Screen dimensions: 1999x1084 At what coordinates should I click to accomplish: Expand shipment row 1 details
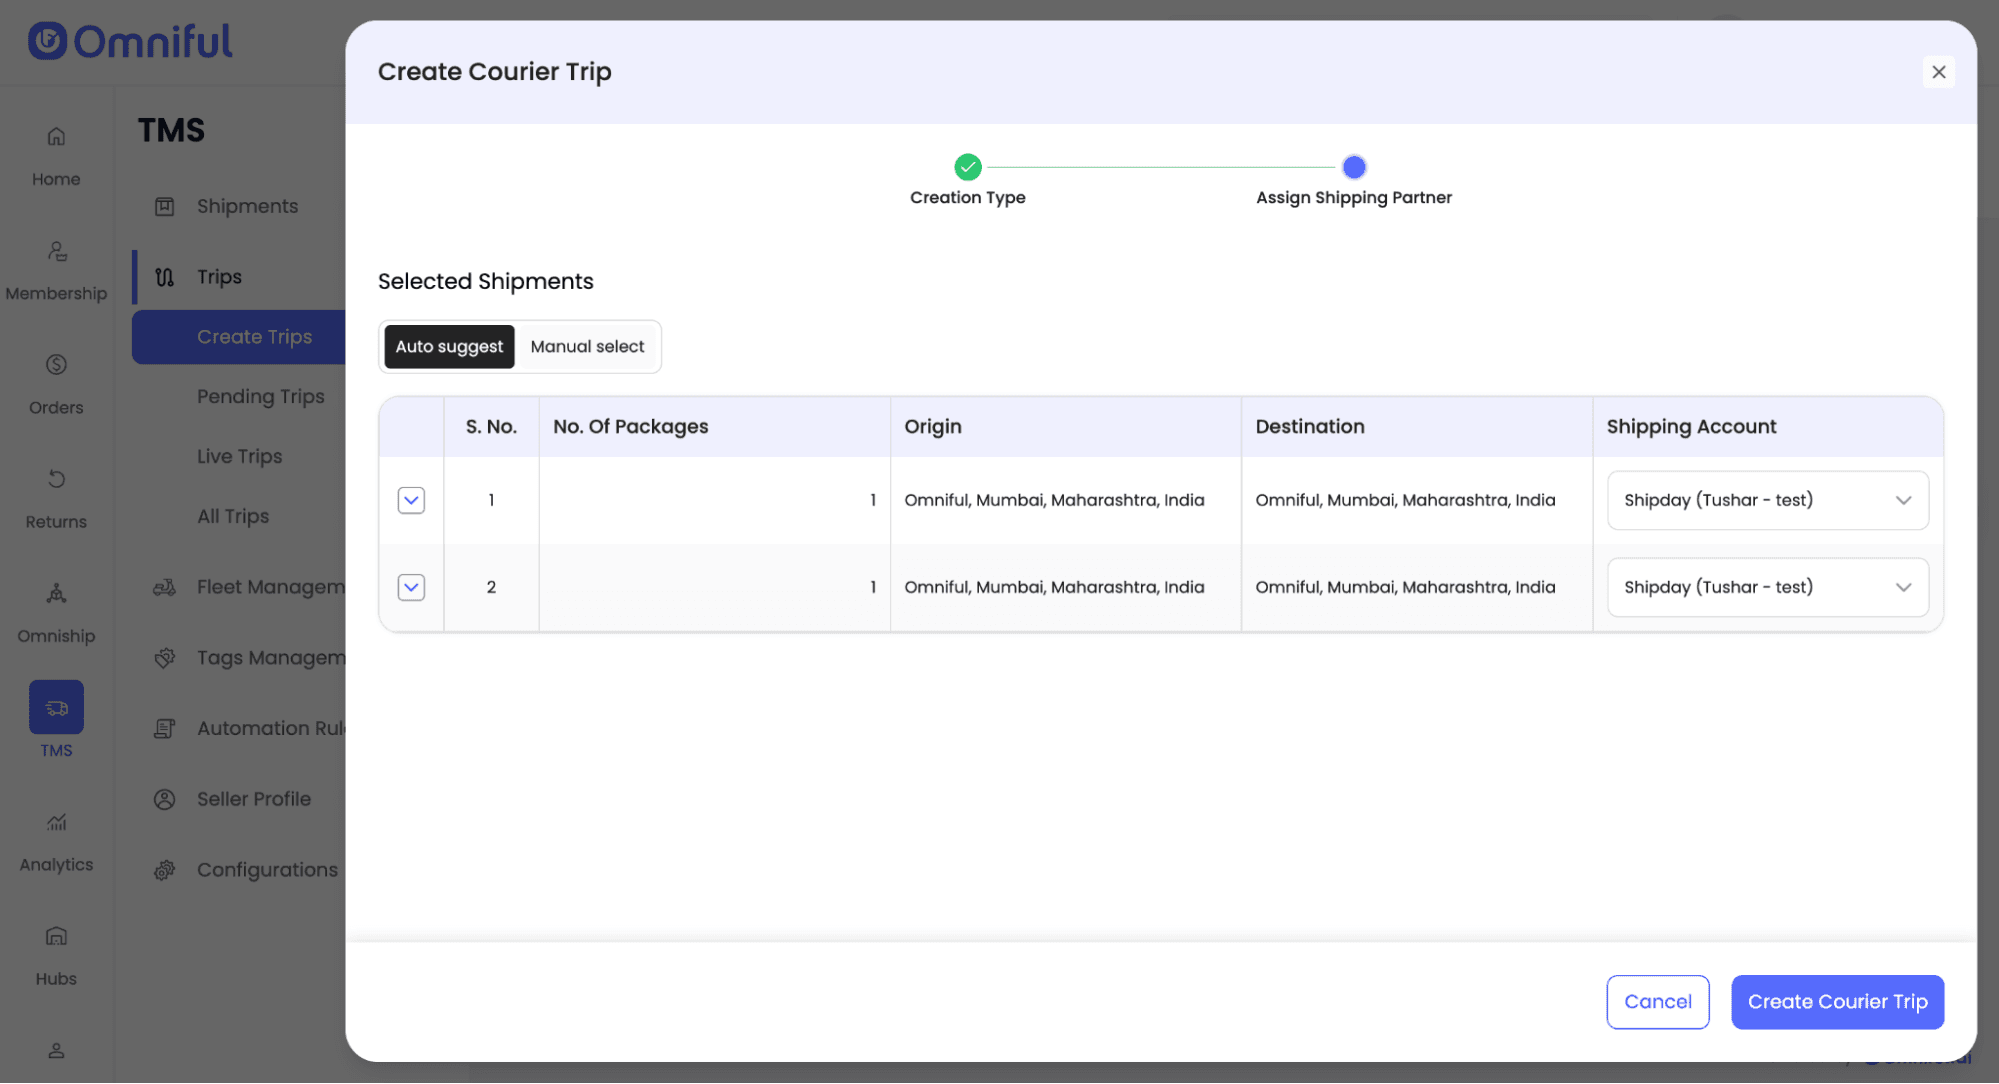pos(411,500)
